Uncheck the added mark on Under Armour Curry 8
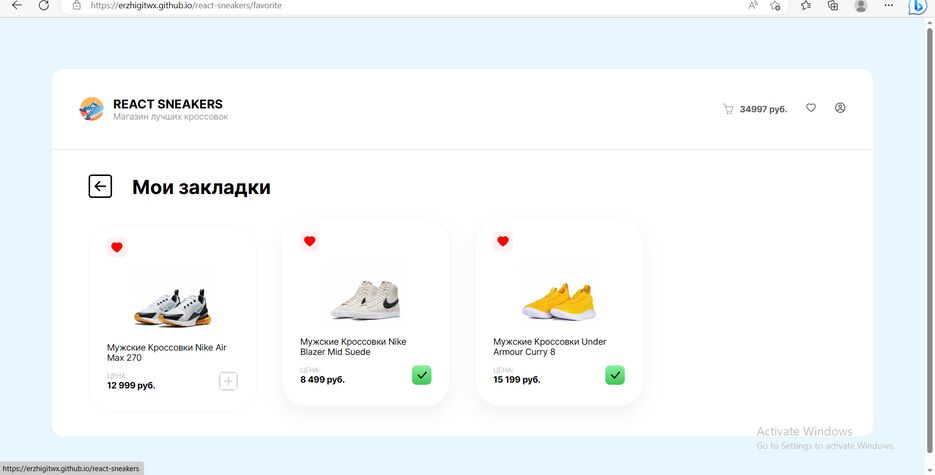Screen dimensions: 935x475 point(615,375)
